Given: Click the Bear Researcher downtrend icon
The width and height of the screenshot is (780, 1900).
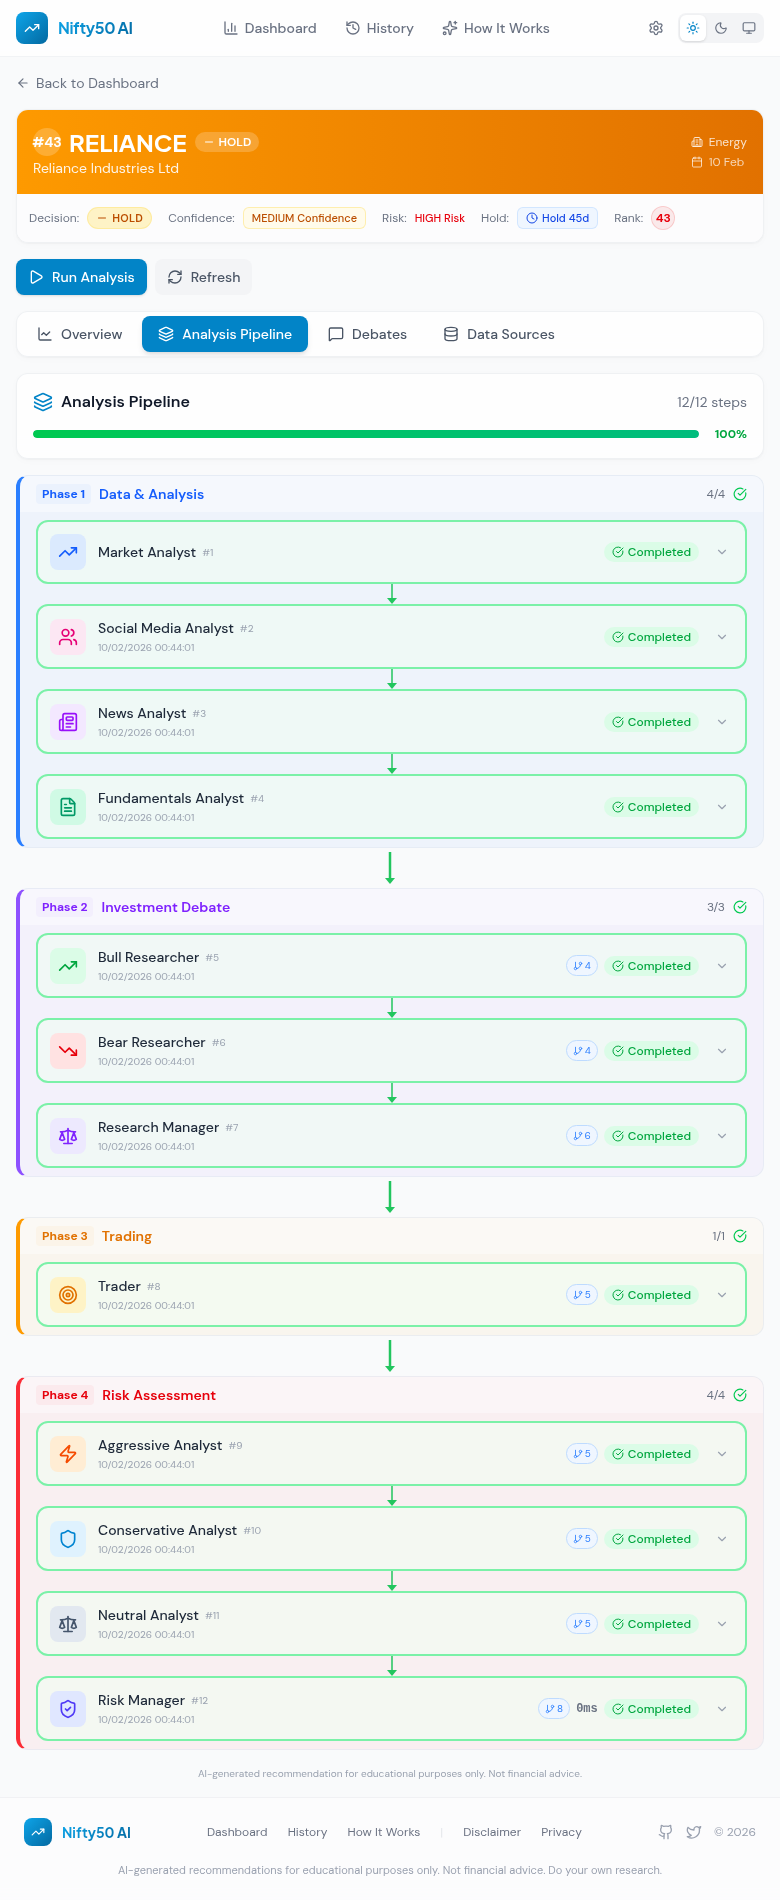Looking at the screenshot, I should (x=68, y=1051).
